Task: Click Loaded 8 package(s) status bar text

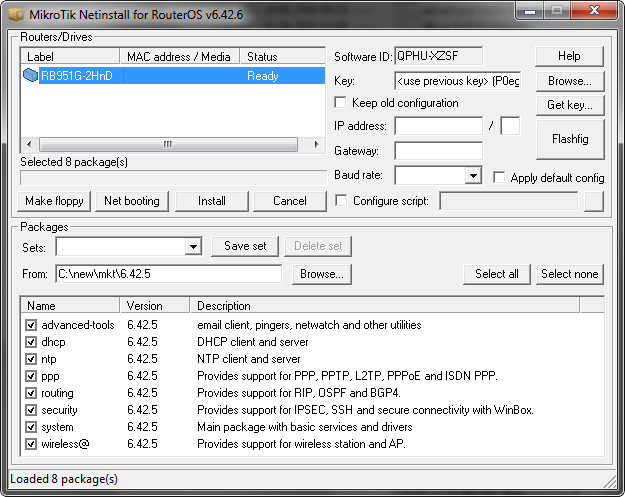Action: (64, 479)
